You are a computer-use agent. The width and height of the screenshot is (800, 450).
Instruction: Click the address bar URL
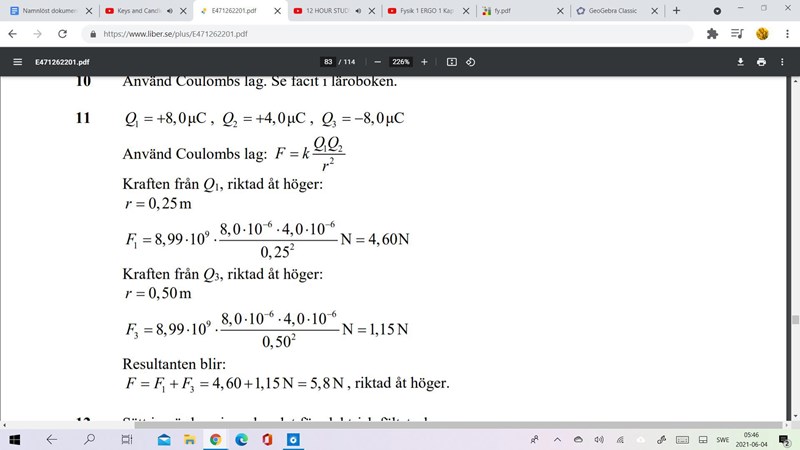click(200, 33)
